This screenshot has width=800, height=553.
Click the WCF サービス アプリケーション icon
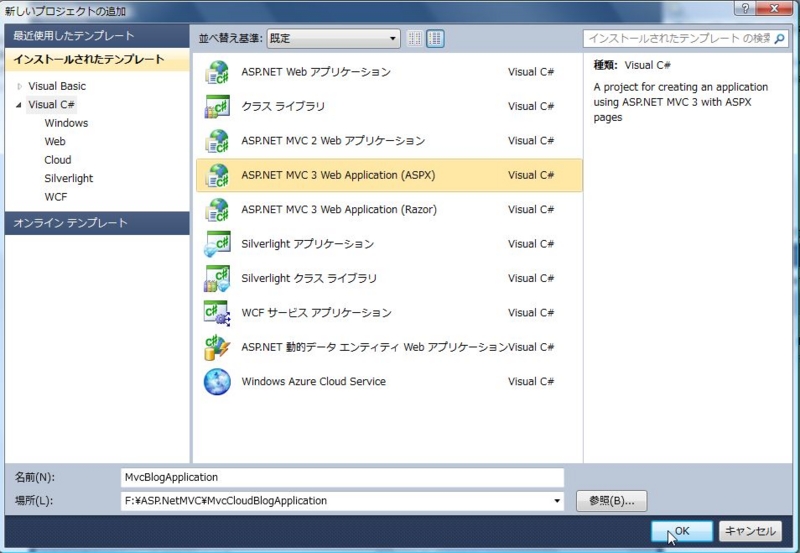click(x=217, y=313)
